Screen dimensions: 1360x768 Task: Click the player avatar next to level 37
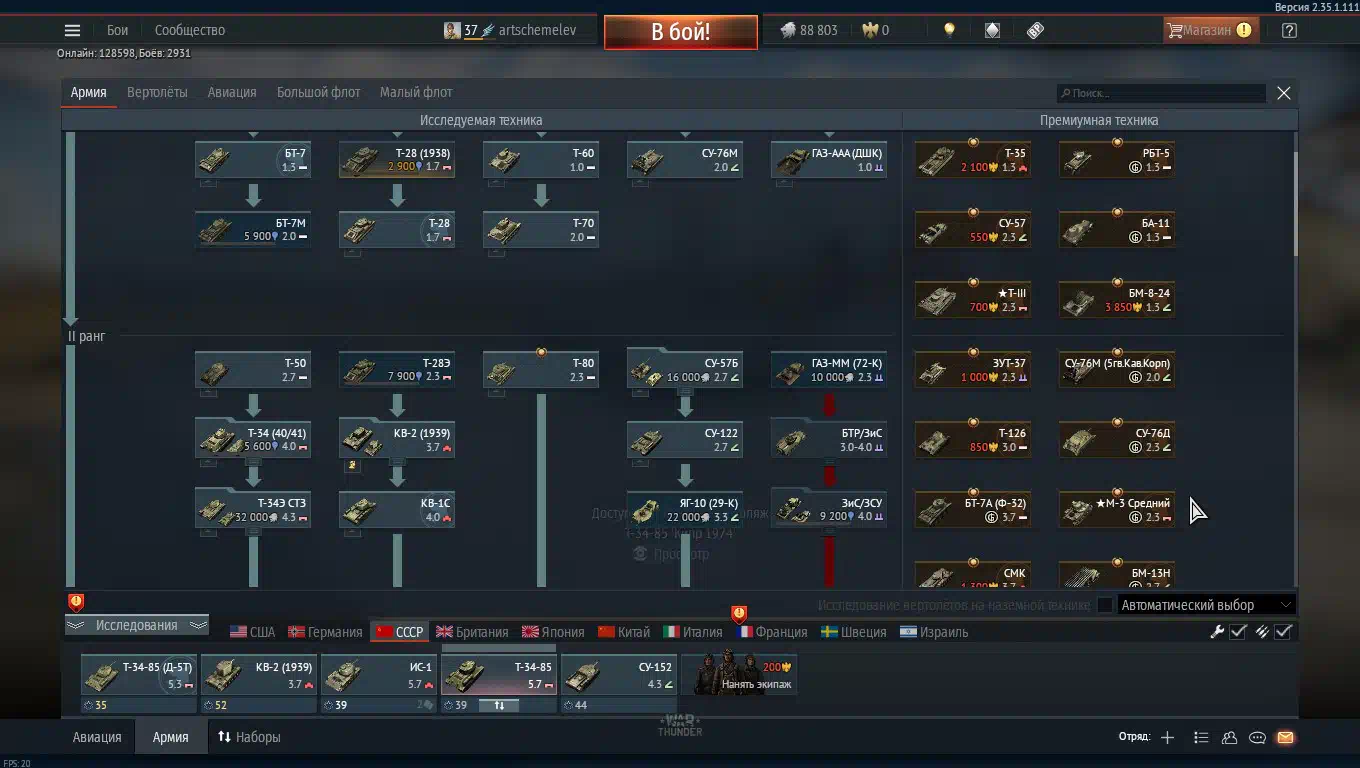pyautogui.click(x=452, y=30)
